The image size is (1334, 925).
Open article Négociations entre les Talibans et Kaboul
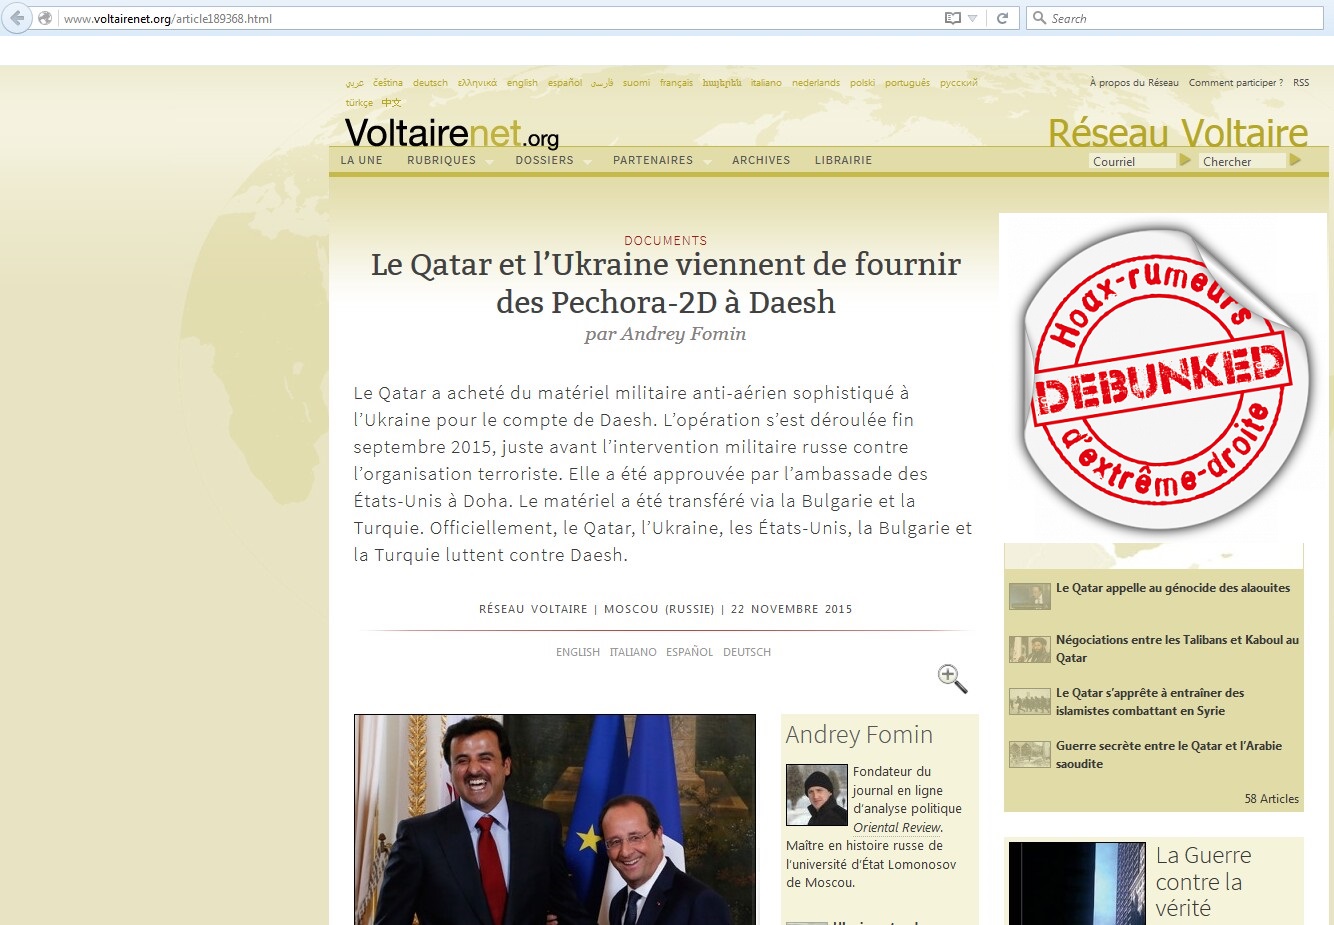click(1177, 649)
